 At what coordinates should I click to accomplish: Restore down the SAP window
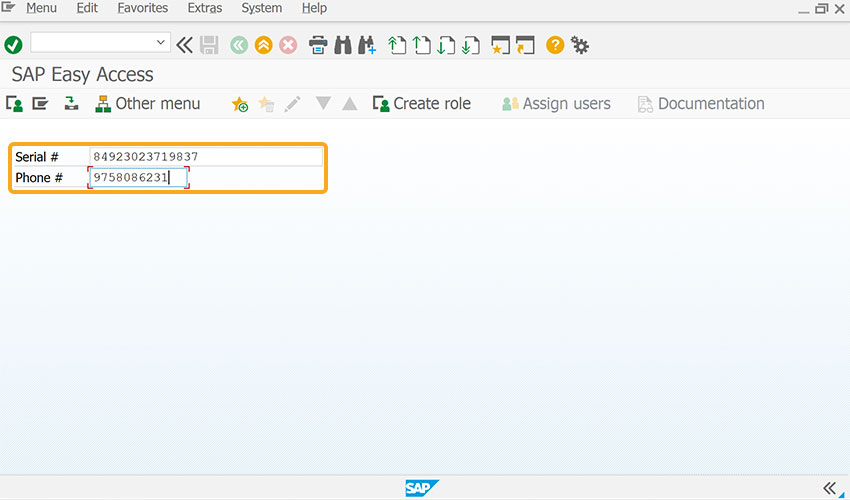(x=822, y=8)
